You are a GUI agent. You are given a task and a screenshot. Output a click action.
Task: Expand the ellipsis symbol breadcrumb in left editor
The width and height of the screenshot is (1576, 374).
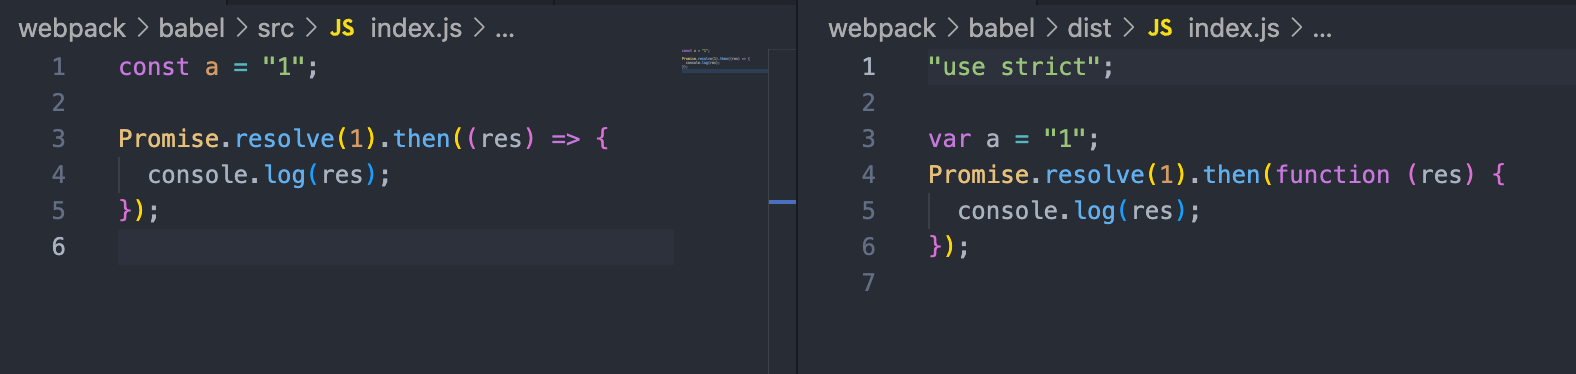tap(505, 30)
